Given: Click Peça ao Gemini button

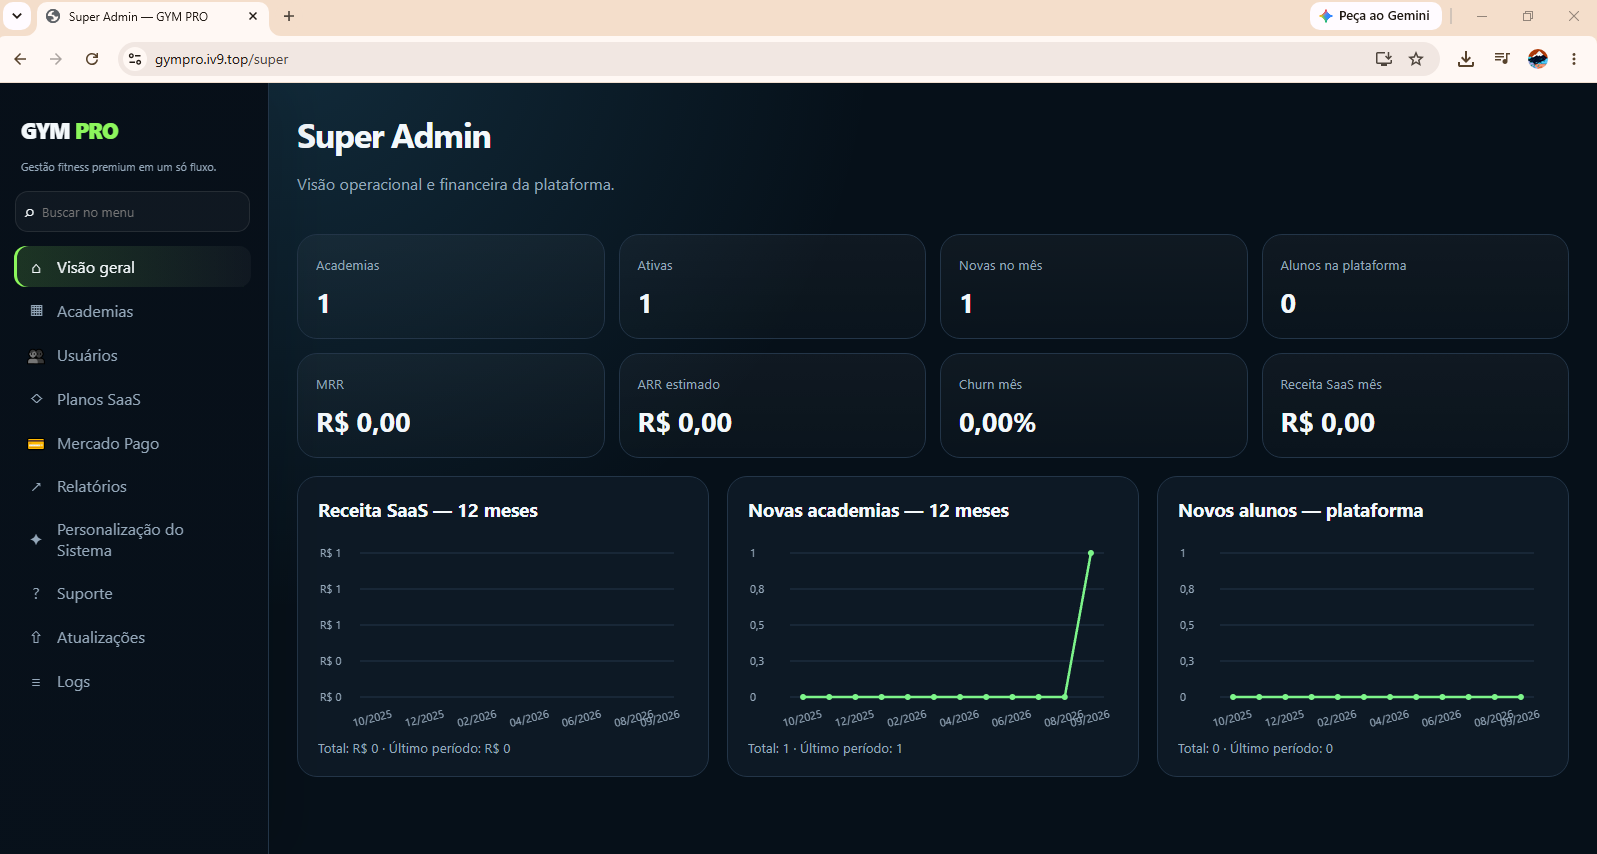Looking at the screenshot, I should click(1375, 16).
